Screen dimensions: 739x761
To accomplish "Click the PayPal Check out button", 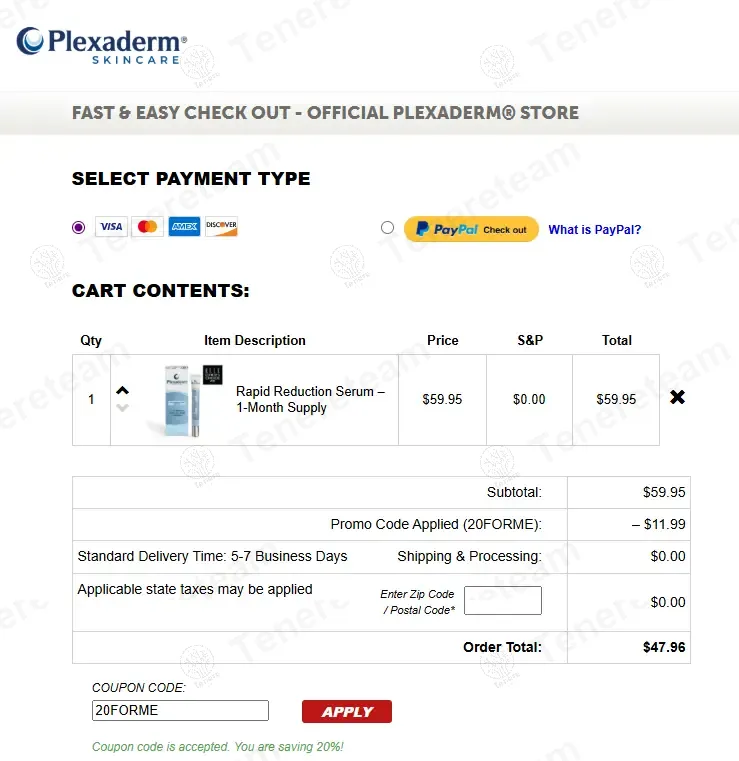I will (x=471, y=229).
